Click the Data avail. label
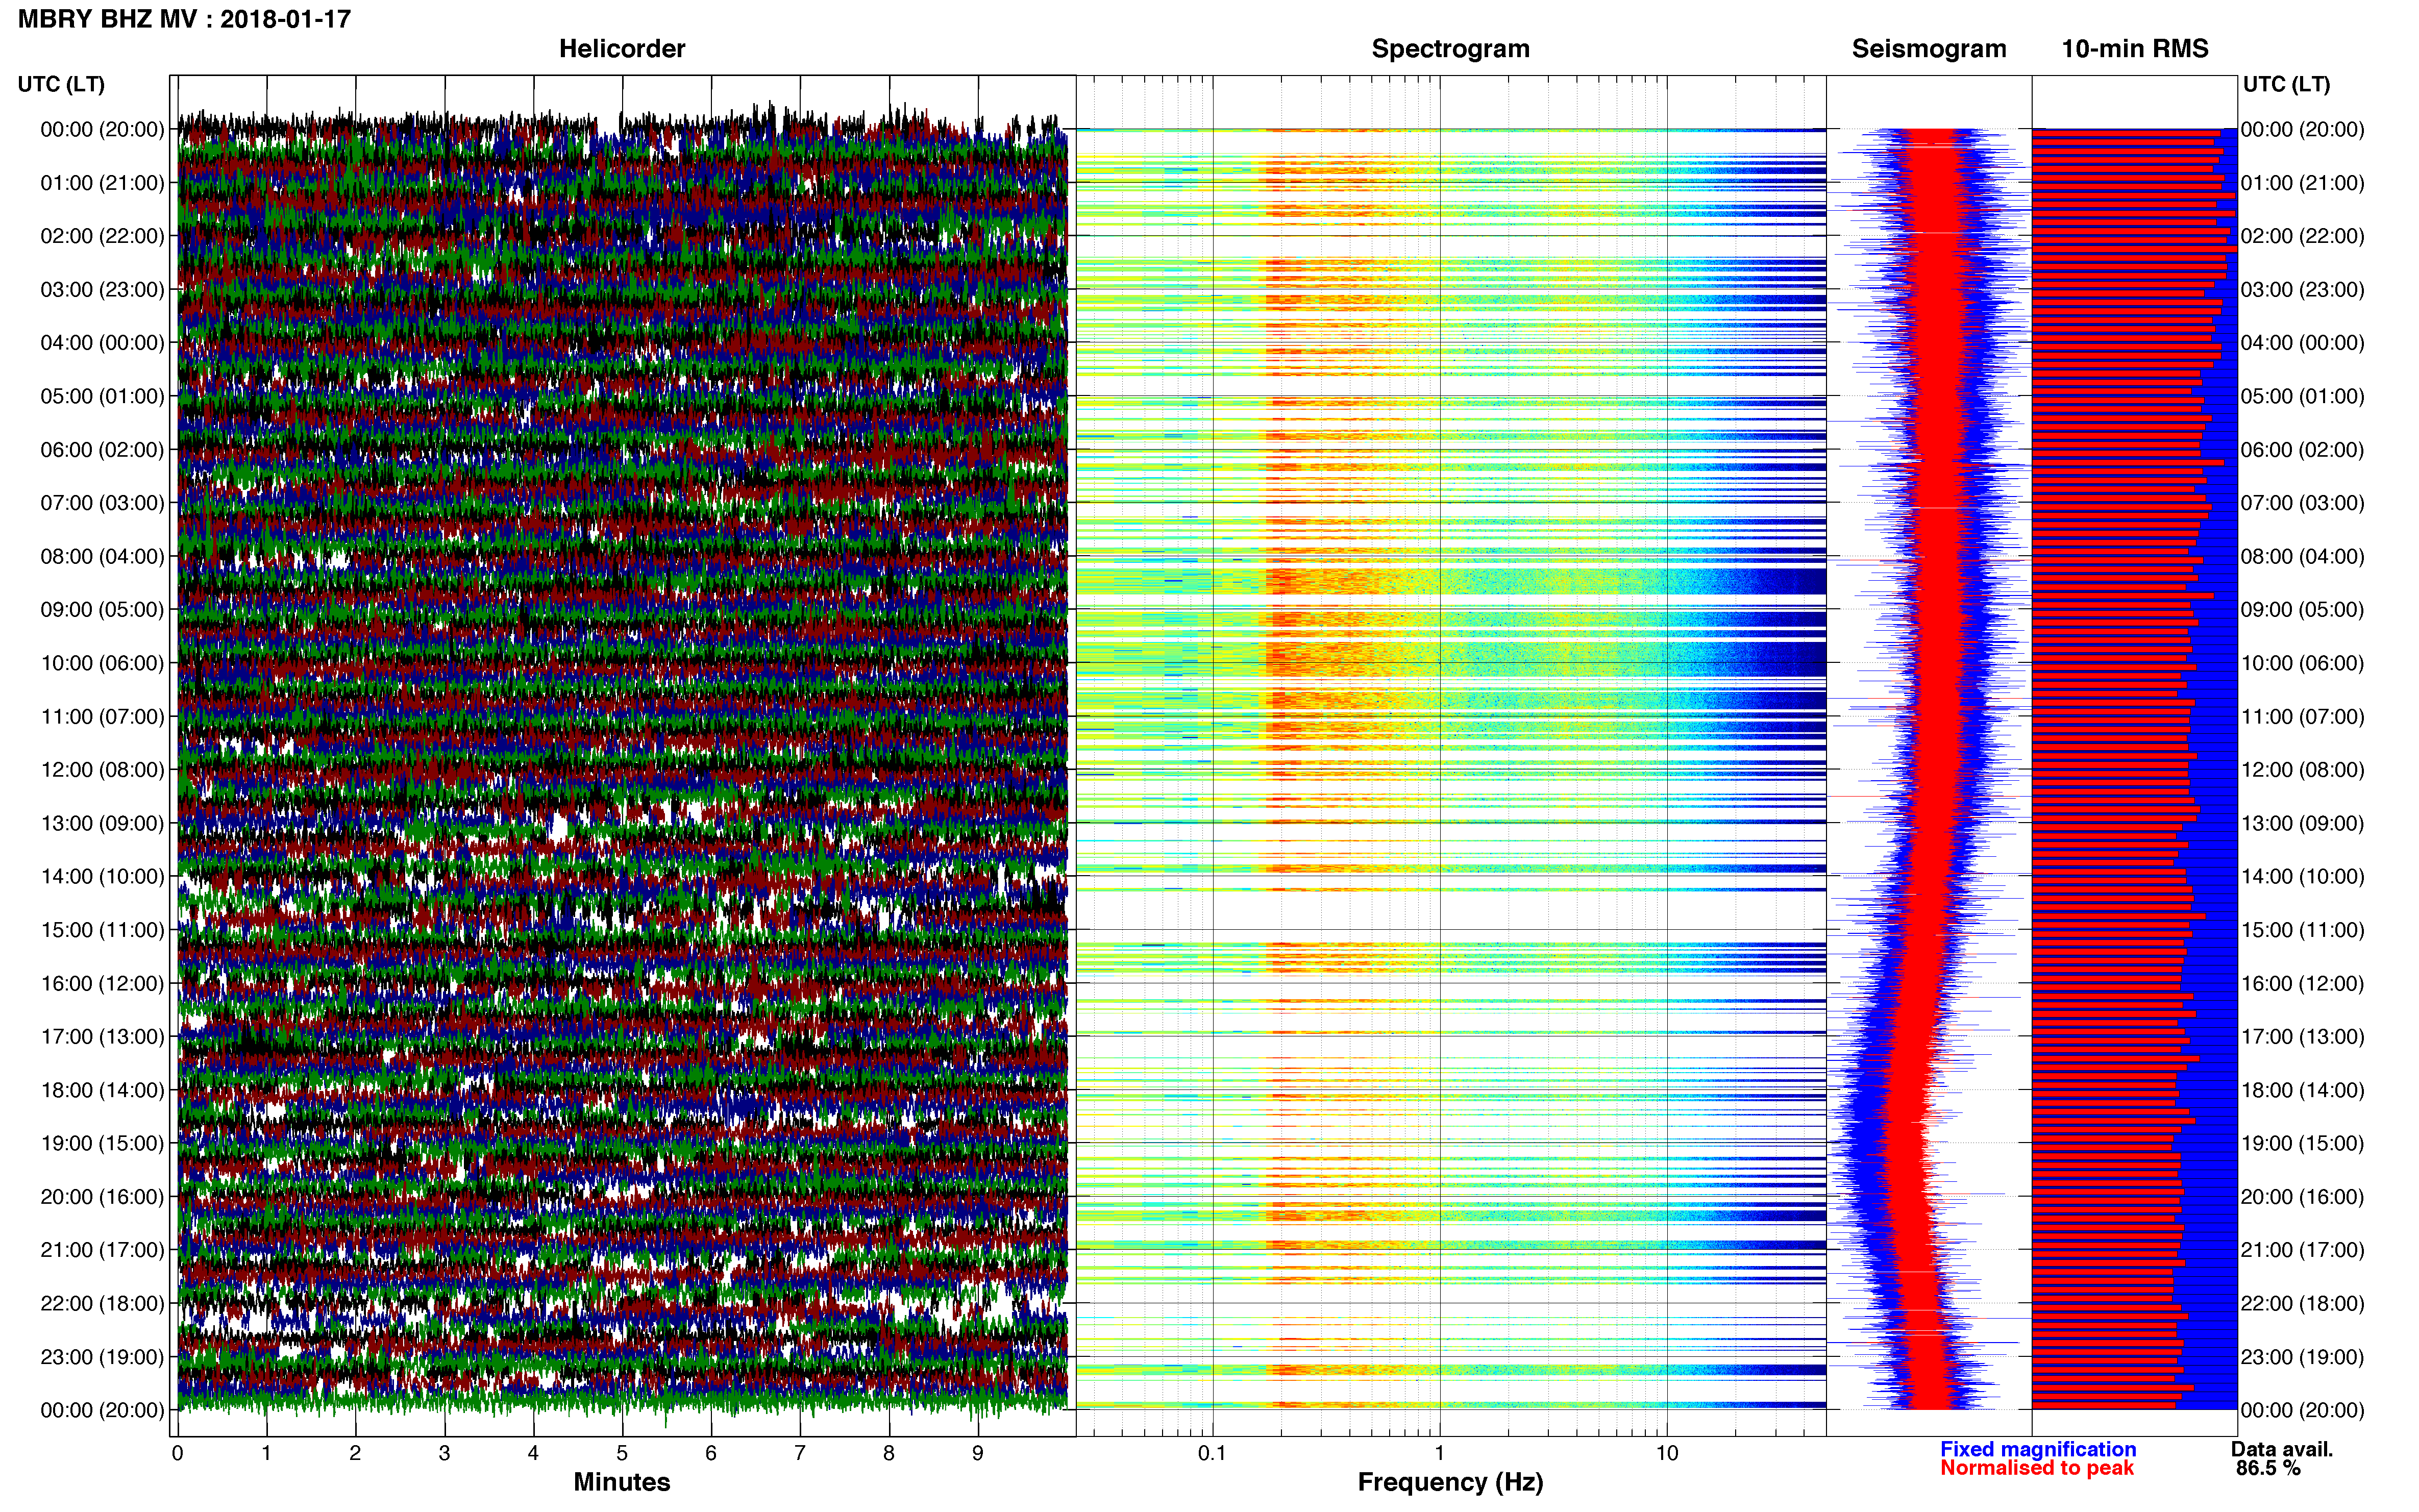Image resolution: width=2419 pixels, height=1512 pixels. click(2282, 1449)
